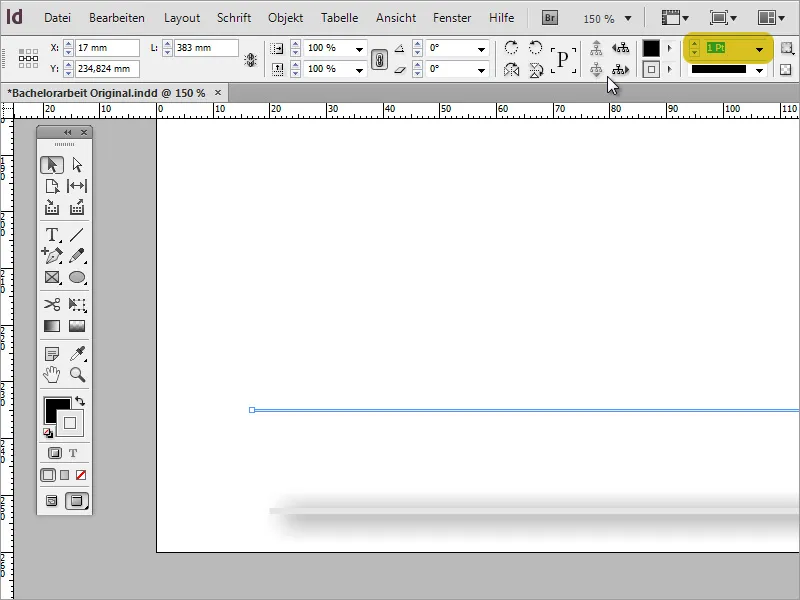The height and width of the screenshot is (600, 800).
Task: Select the Zoom tool
Action: point(77,375)
